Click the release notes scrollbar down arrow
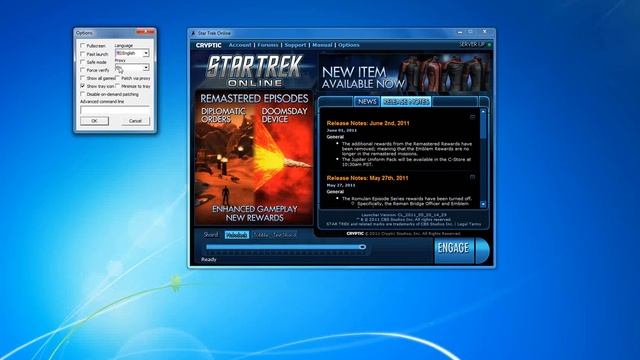The image size is (640, 360). tap(483, 204)
